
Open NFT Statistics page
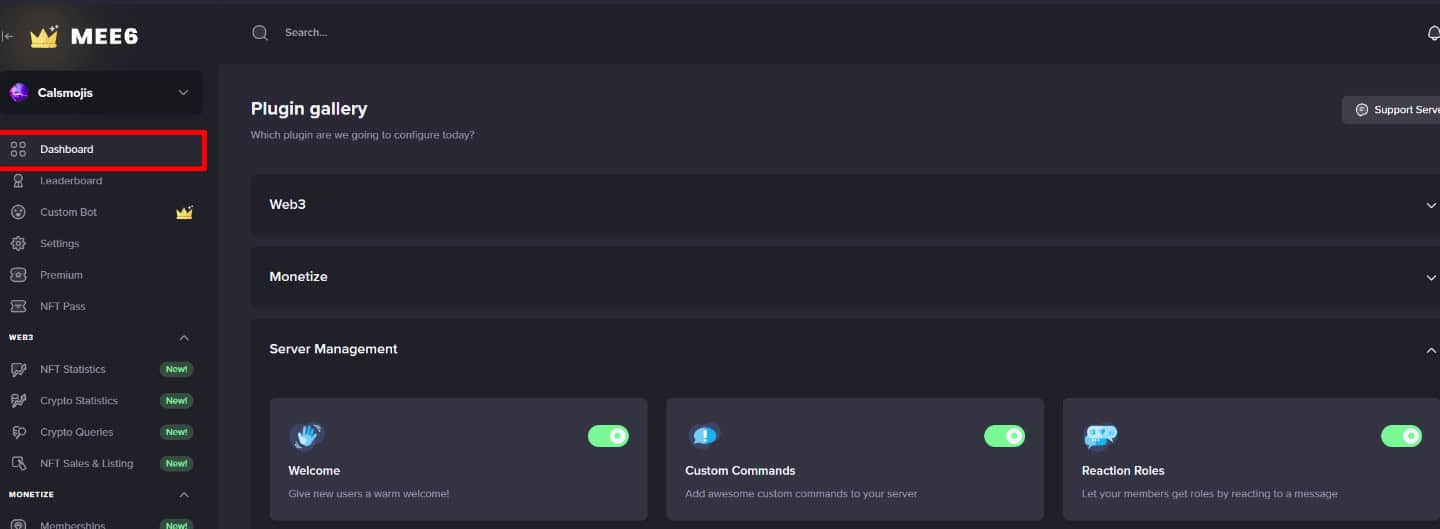pyautogui.click(x=72, y=369)
